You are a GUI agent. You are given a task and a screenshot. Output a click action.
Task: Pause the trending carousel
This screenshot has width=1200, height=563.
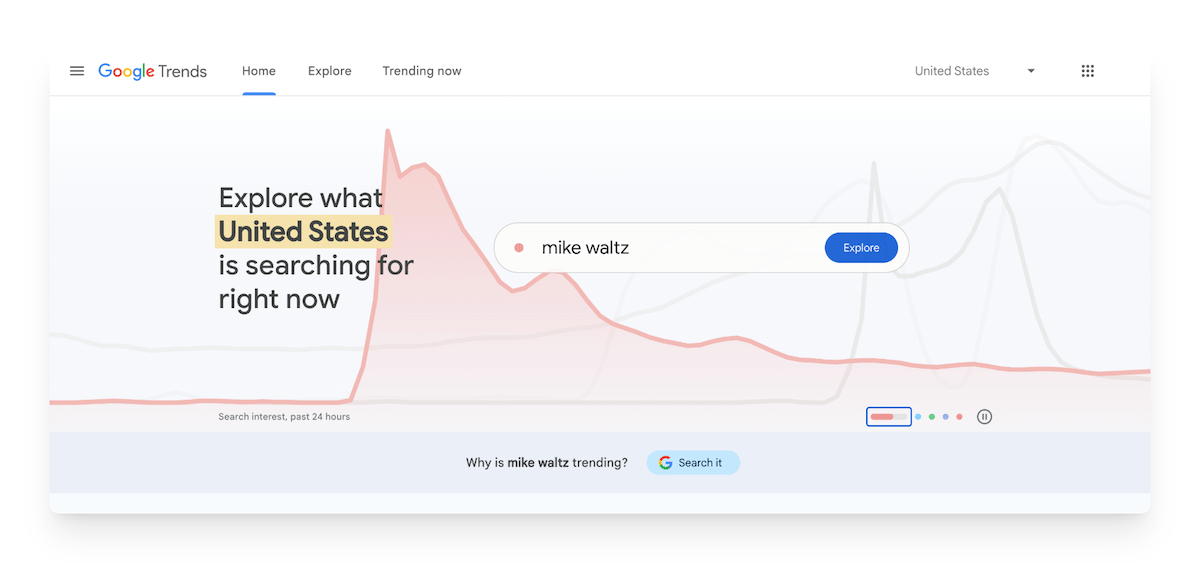(984, 417)
